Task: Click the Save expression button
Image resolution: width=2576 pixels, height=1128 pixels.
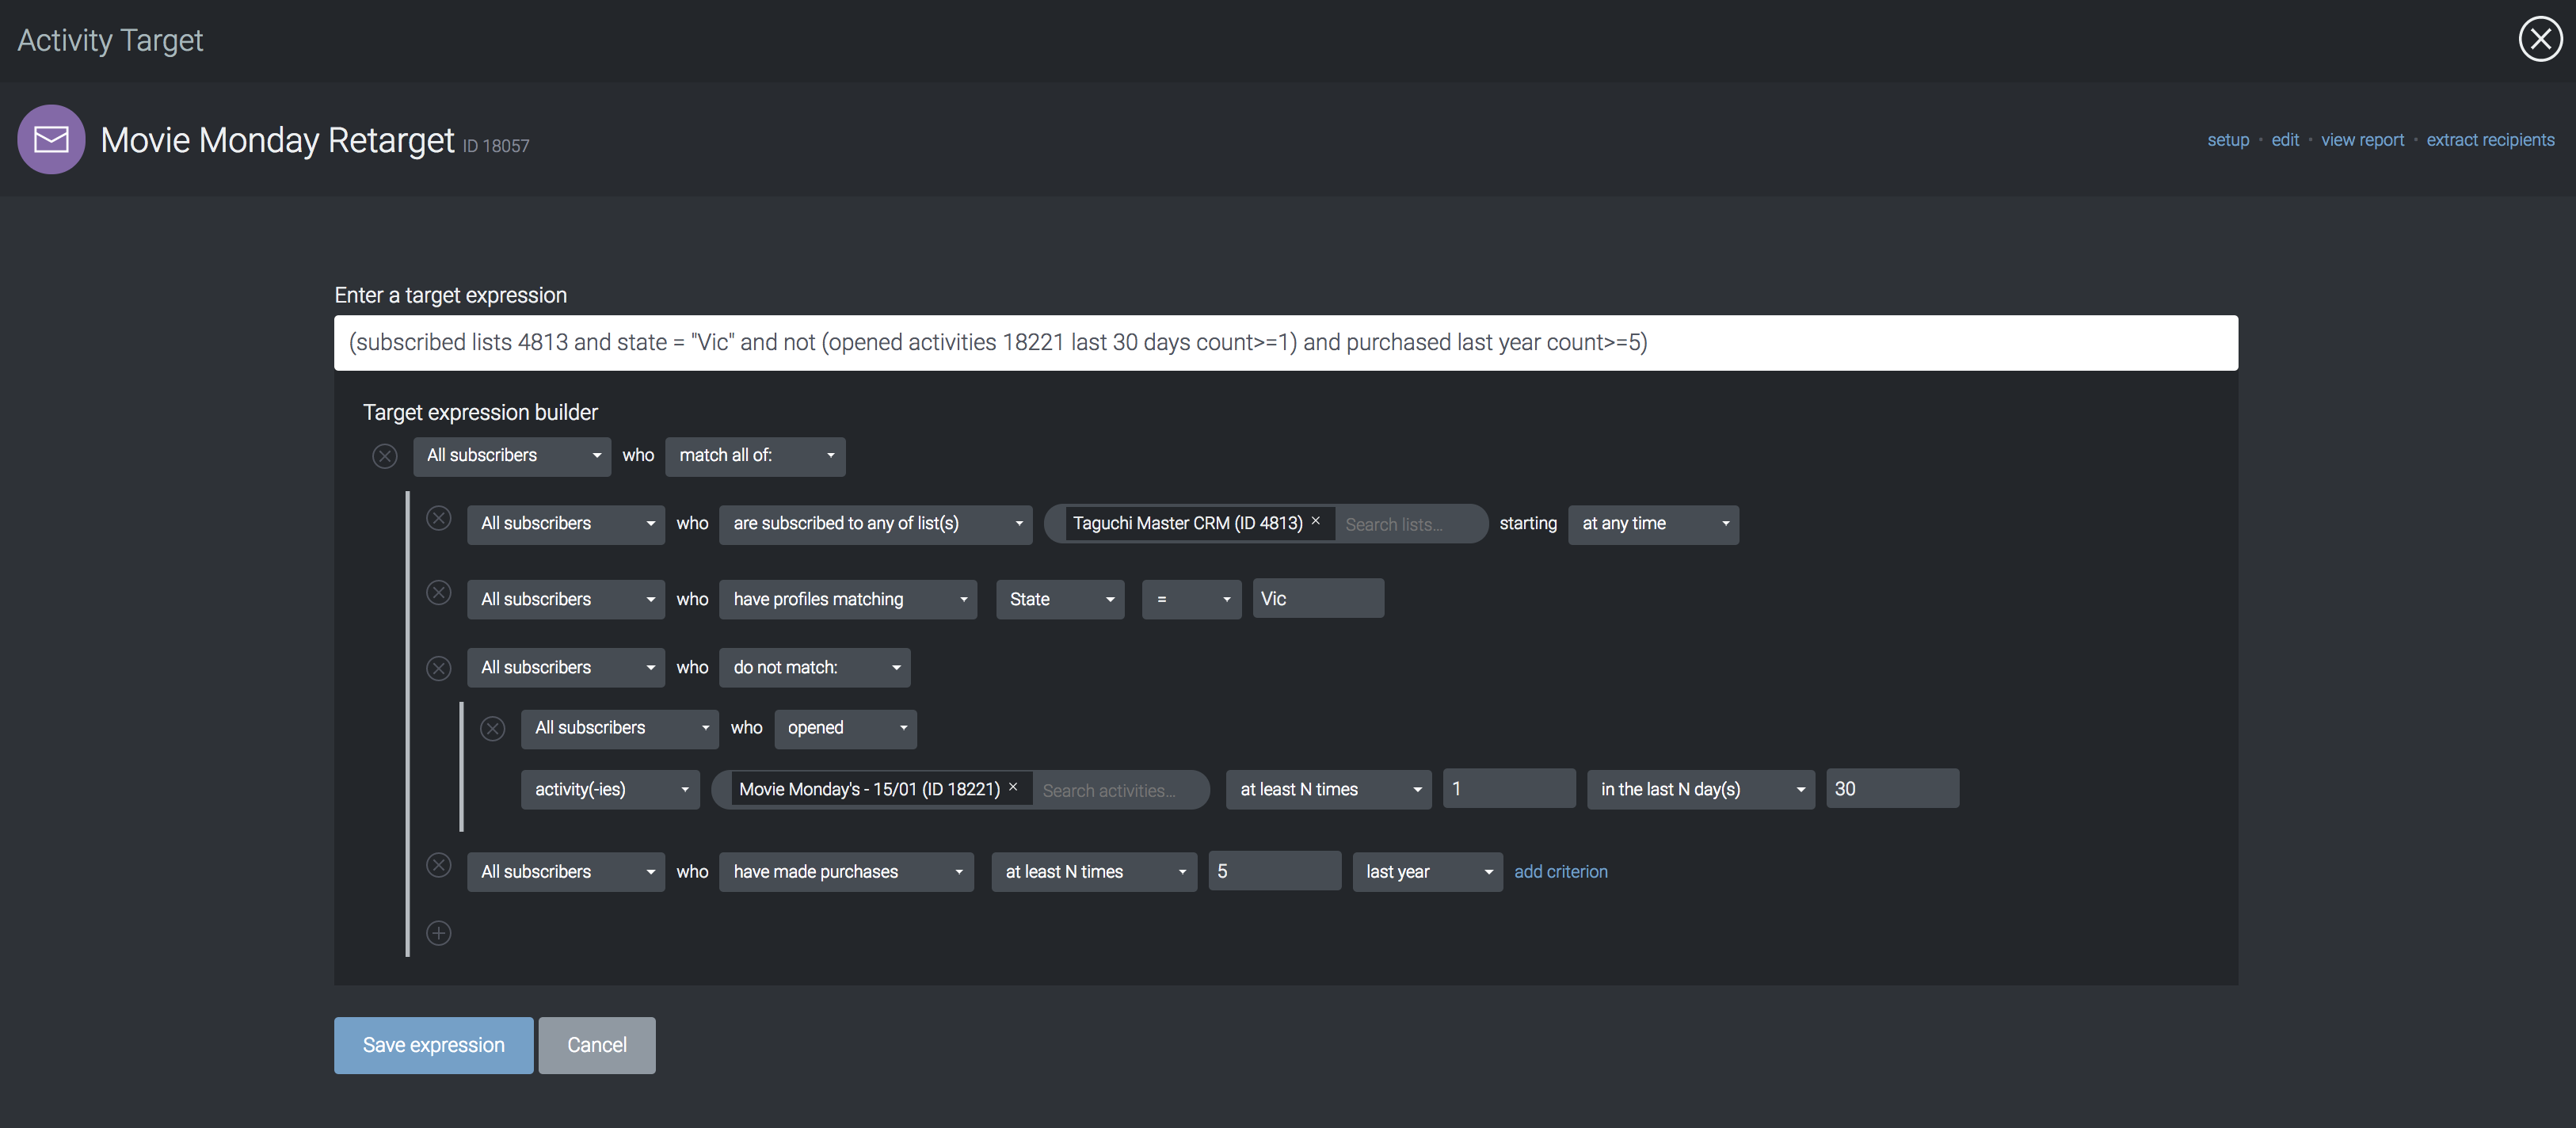Action: (433, 1045)
